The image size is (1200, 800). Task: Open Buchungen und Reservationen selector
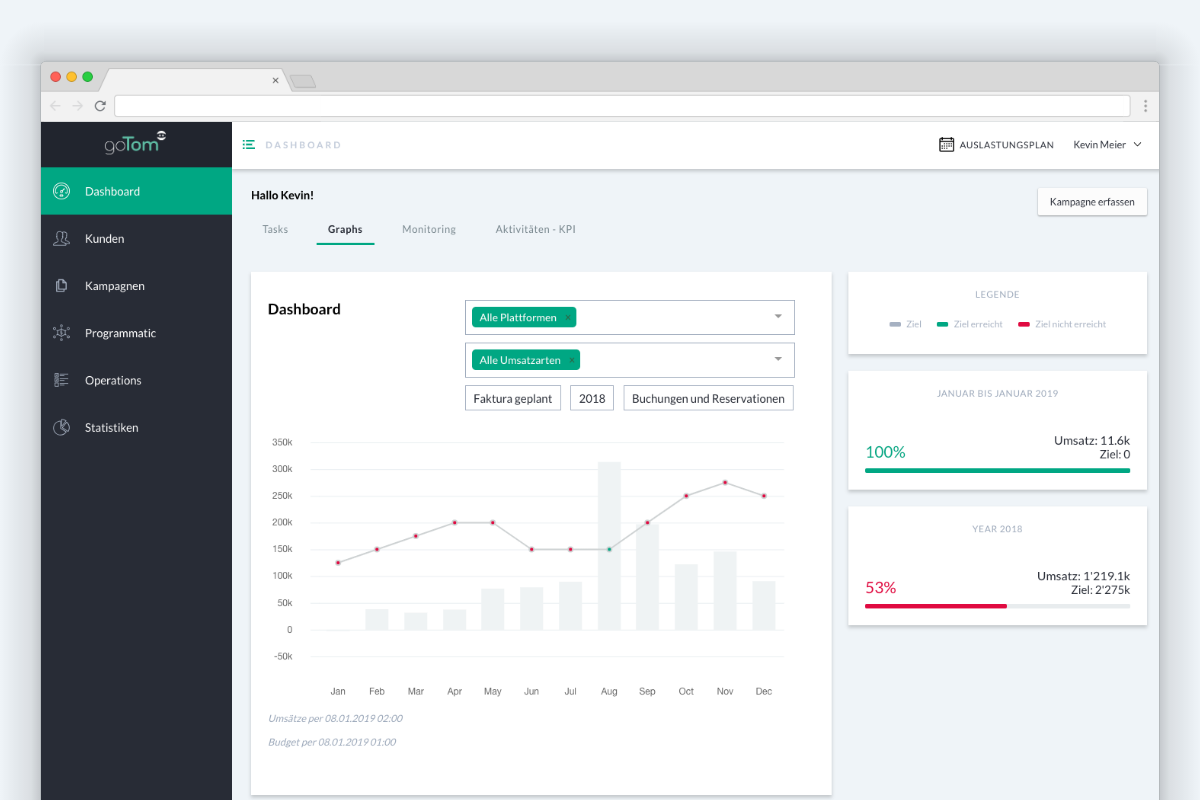(x=709, y=398)
